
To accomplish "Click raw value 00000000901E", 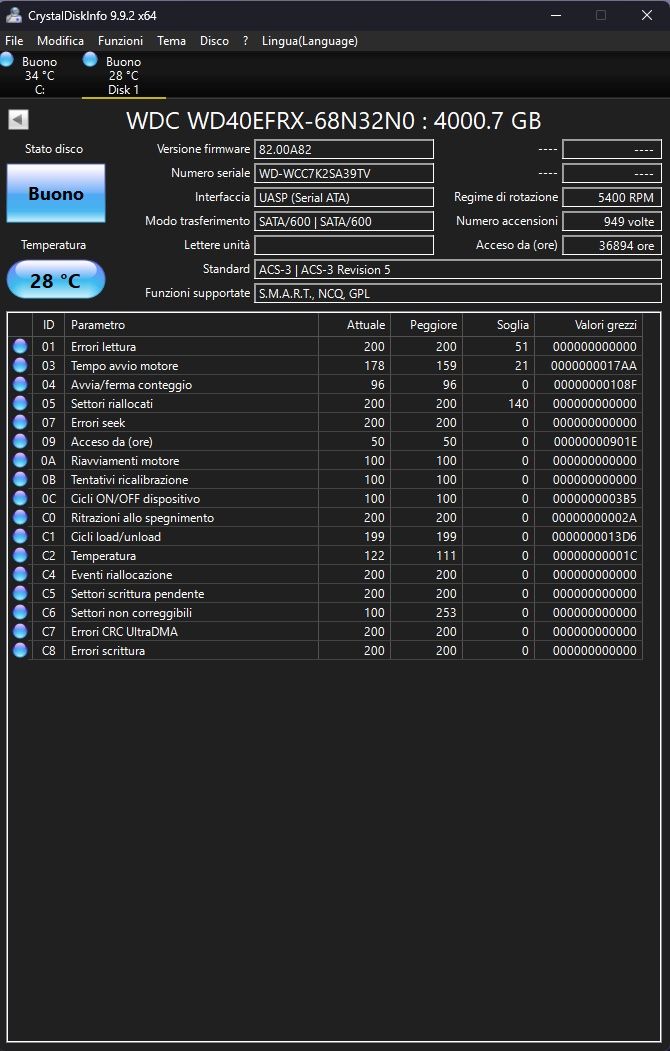I will [595, 442].
